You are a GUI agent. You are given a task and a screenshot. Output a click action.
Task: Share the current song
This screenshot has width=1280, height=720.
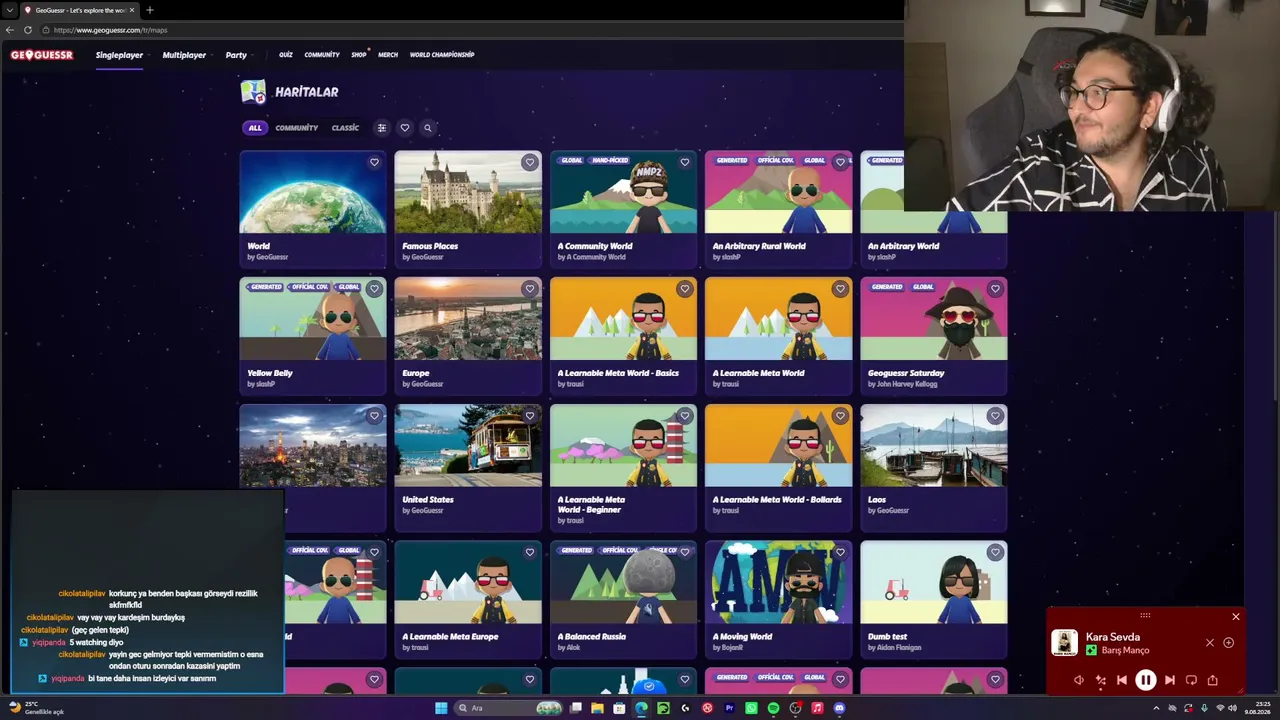1213,680
